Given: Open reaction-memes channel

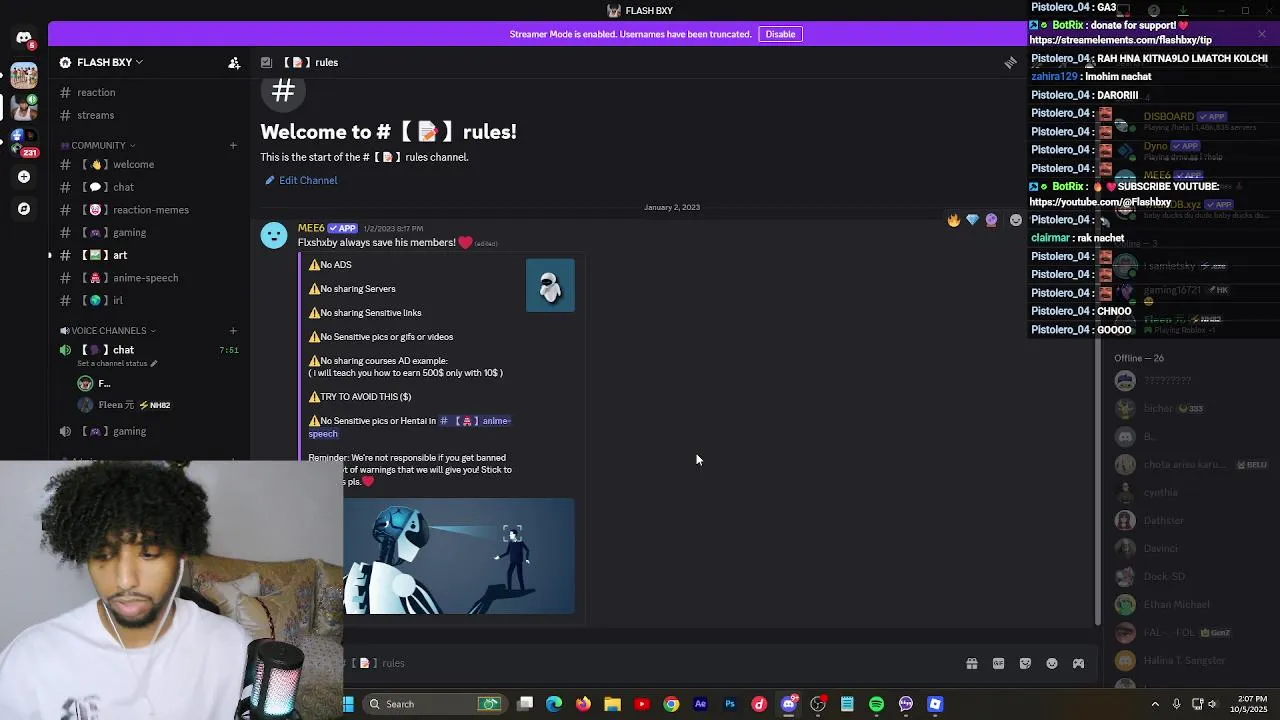Looking at the screenshot, I should tap(148, 210).
